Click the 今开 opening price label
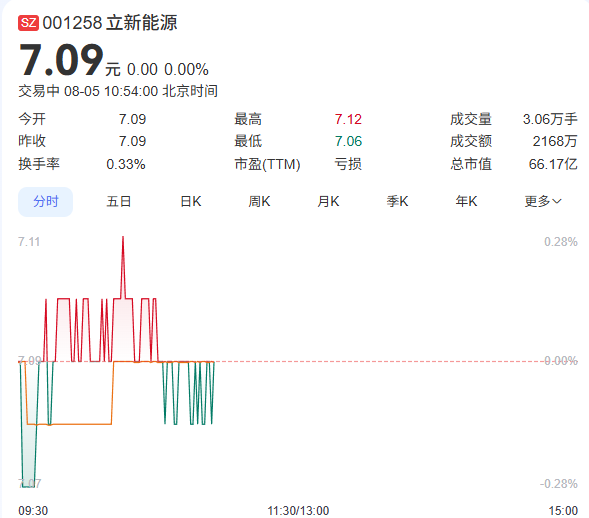 tap(32, 119)
